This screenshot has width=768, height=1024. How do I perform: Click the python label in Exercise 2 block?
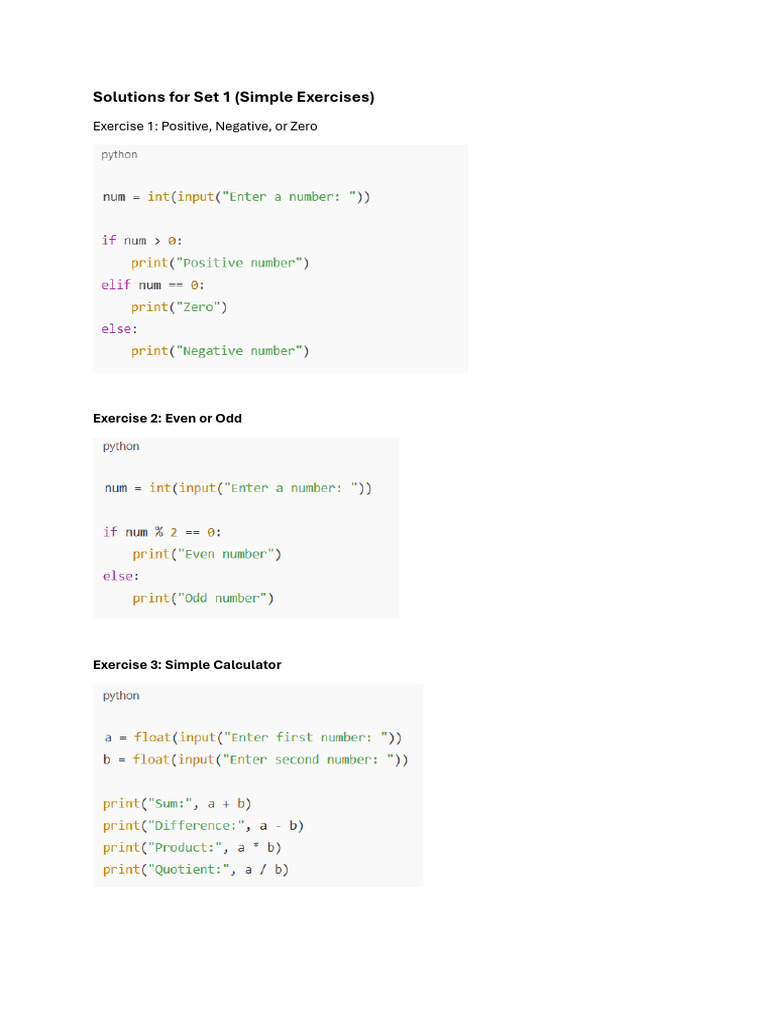(x=121, y=447)
